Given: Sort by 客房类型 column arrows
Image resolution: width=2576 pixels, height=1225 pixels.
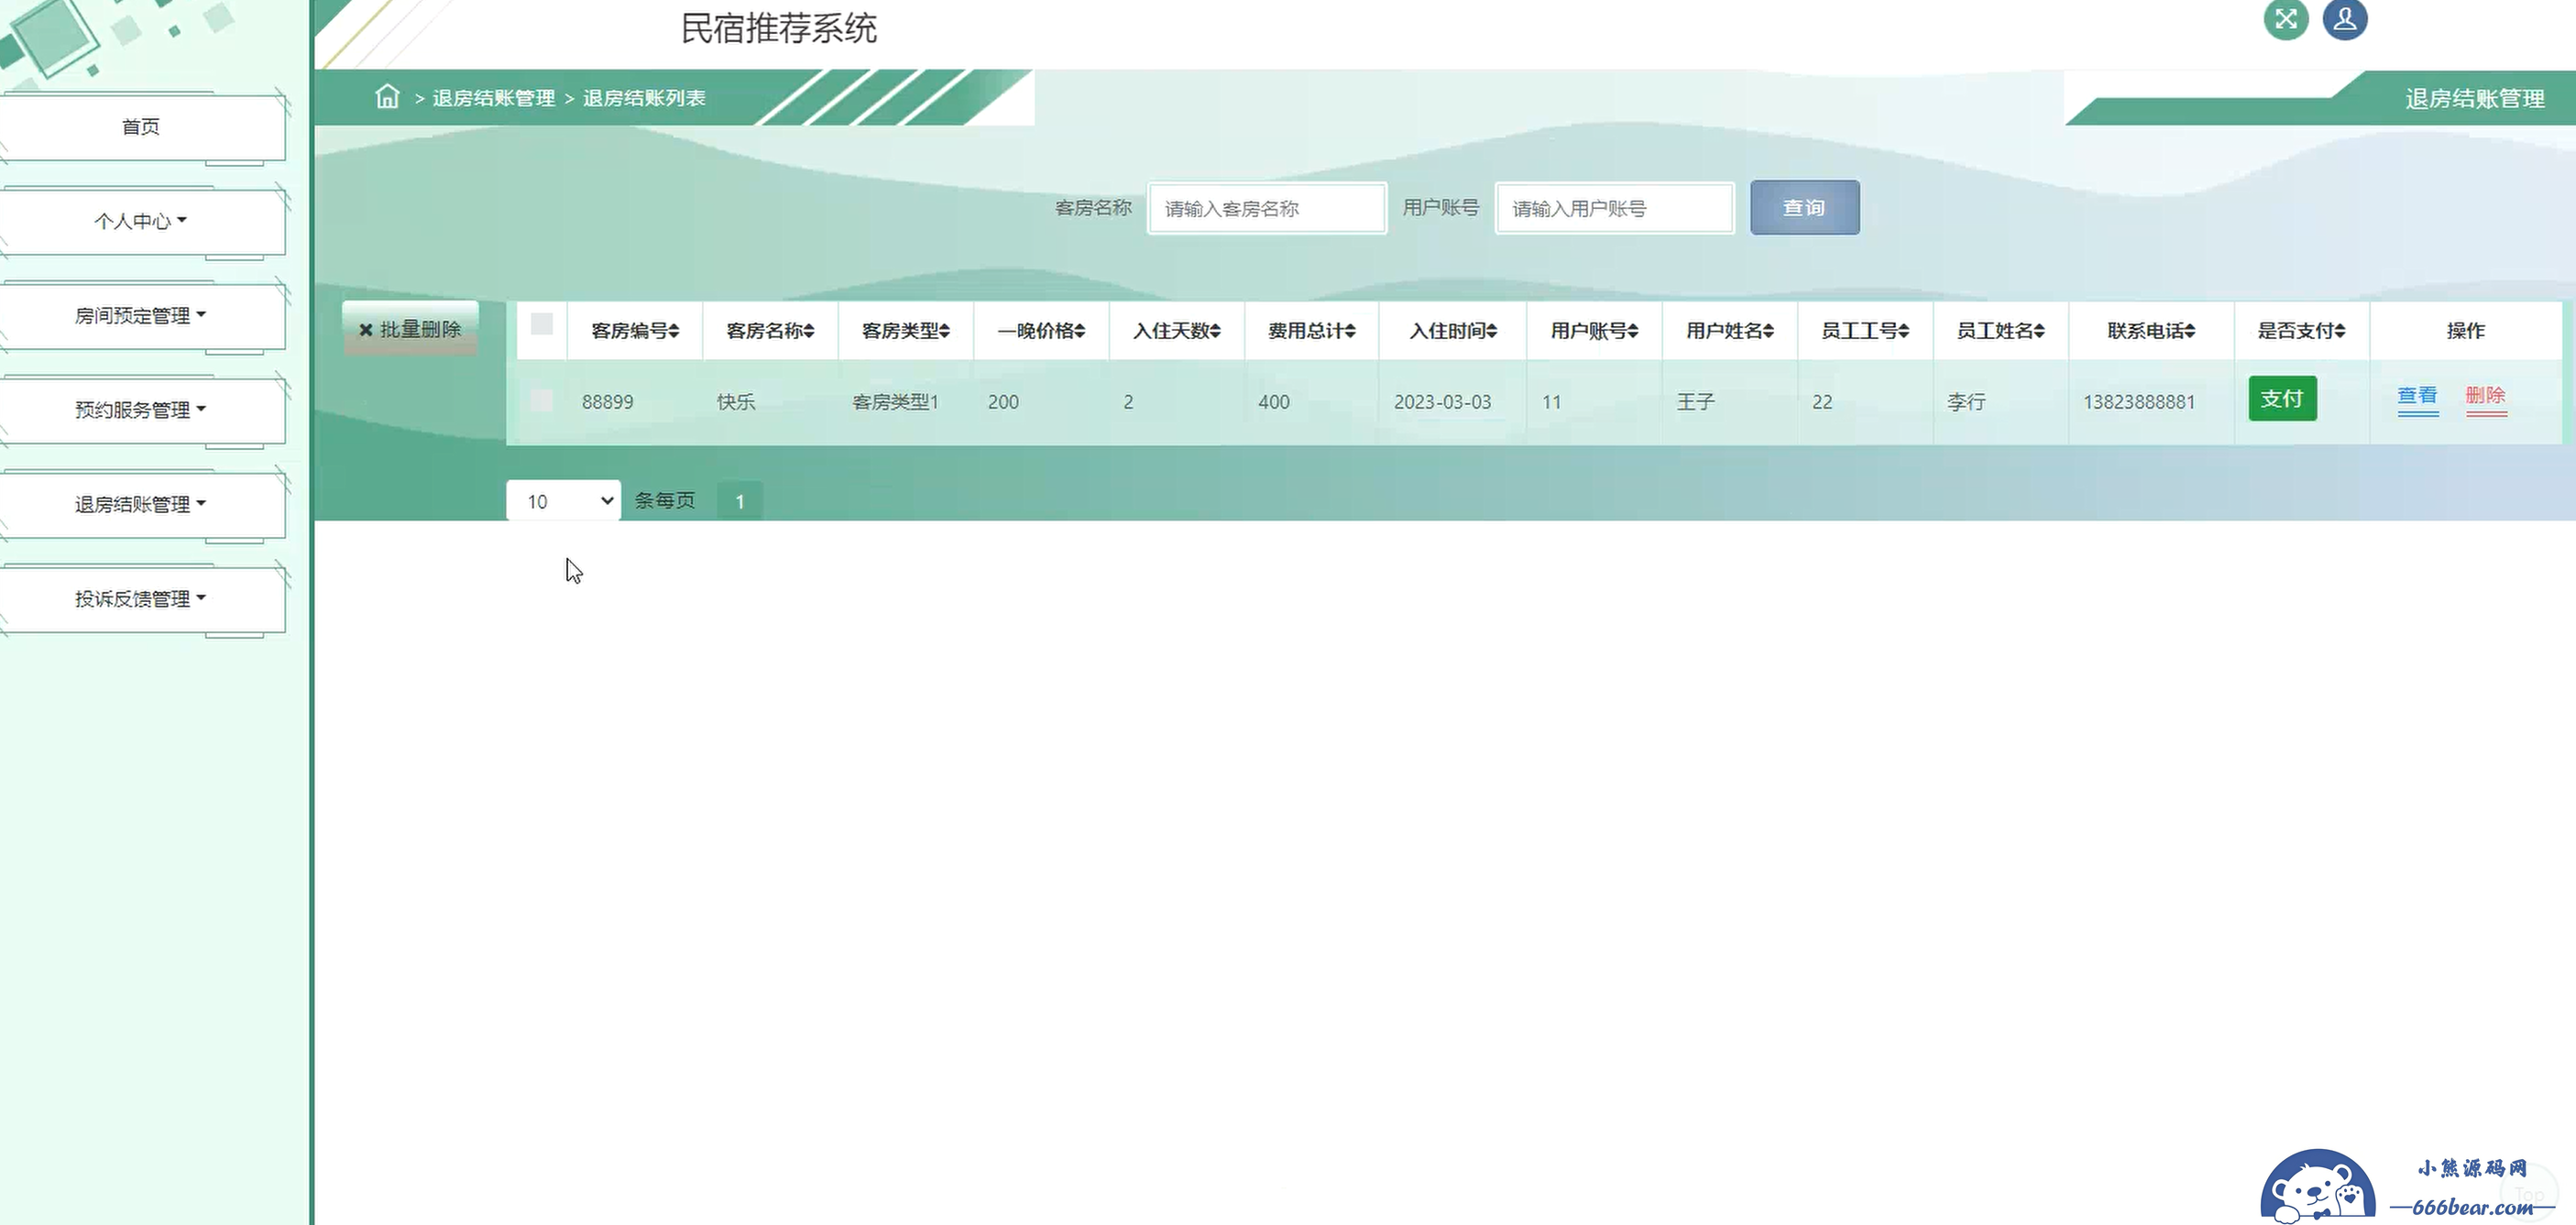Looking at the screenshot, I should point(944,331).
